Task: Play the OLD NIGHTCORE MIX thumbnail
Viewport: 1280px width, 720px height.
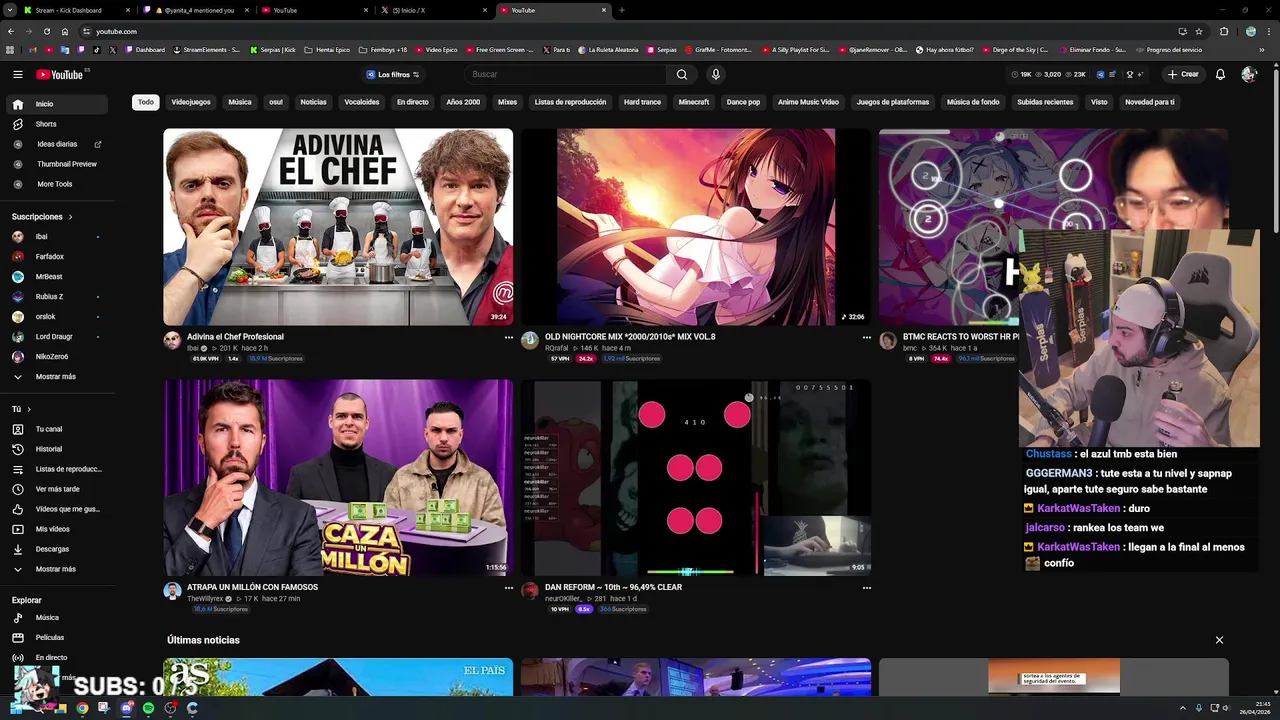Action: tap(696, 227)
